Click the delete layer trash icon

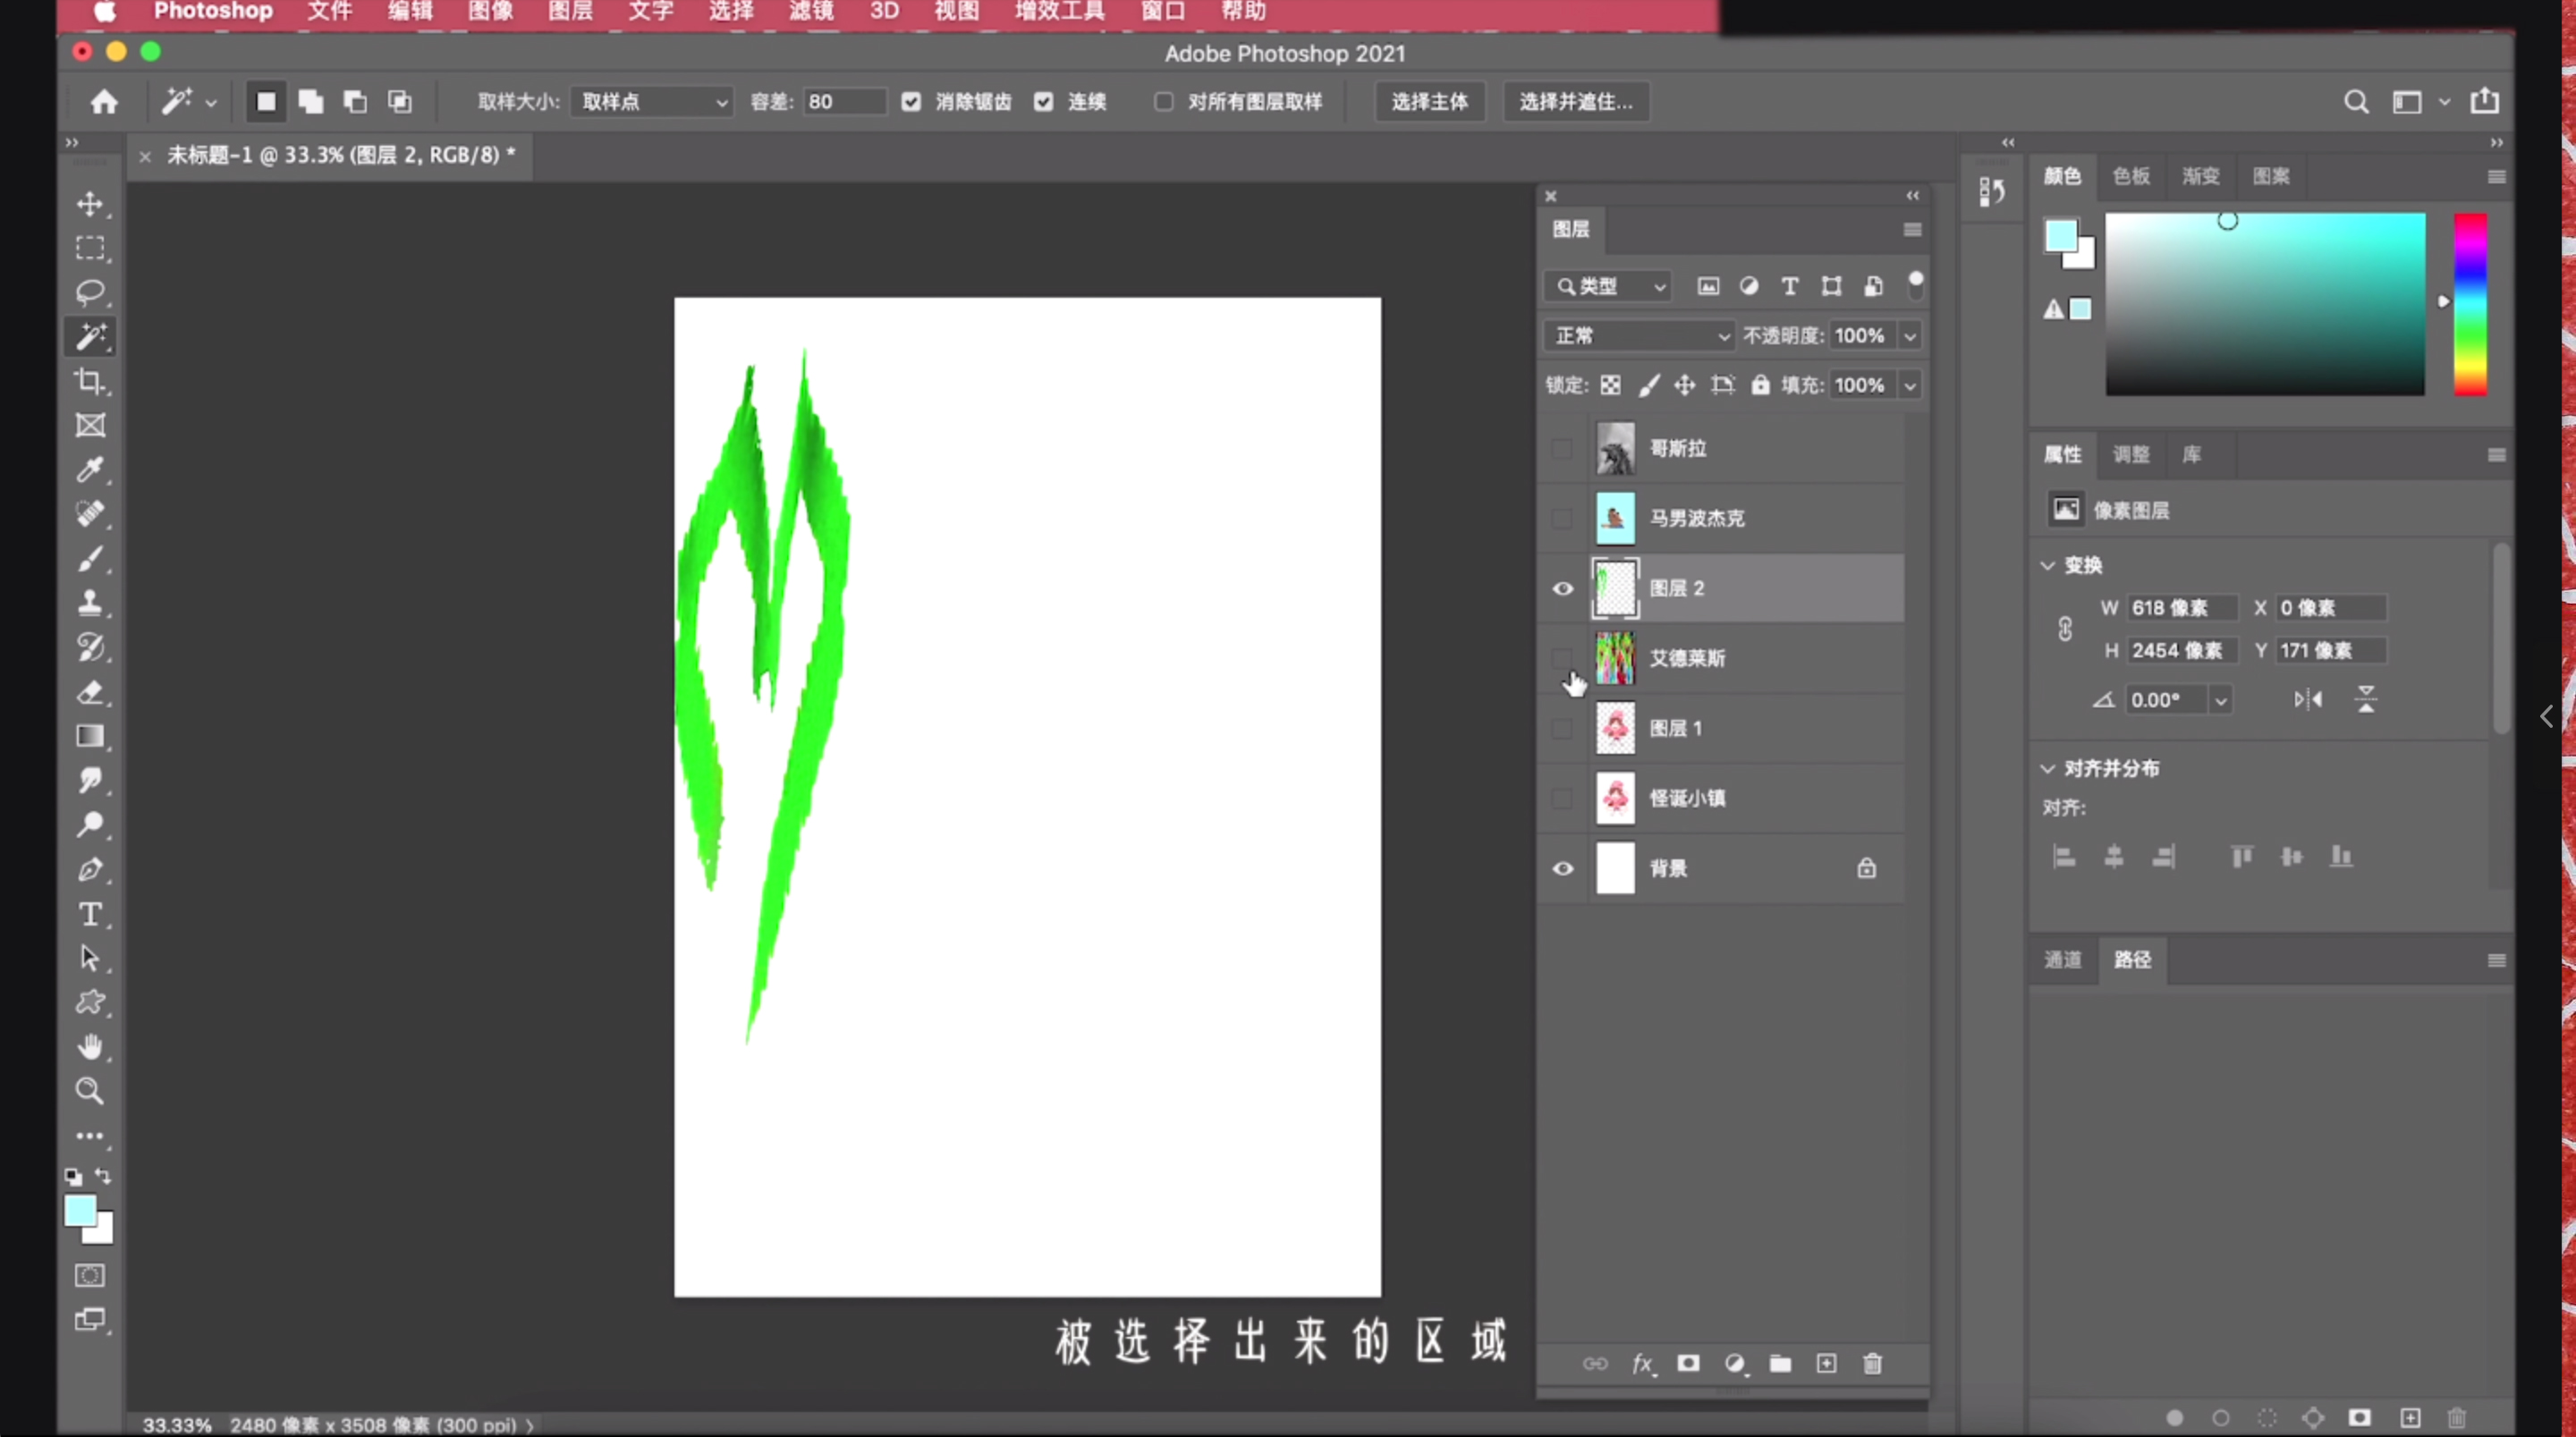coord(1872,1364)
